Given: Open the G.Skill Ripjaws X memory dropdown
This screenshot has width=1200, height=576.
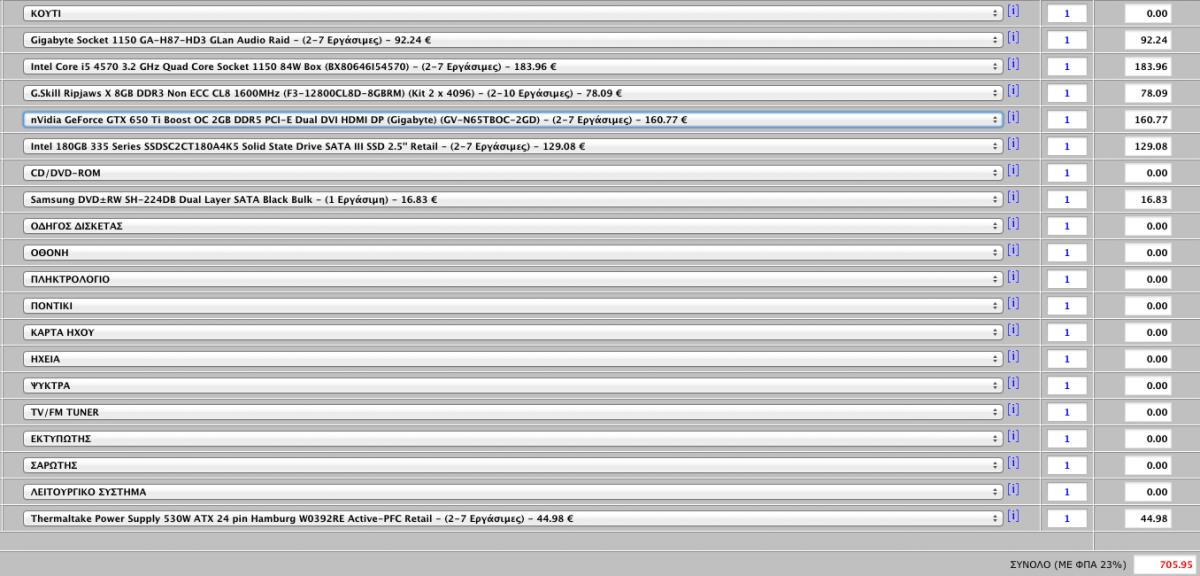Looking at the screenshot, I should point(512,93).
